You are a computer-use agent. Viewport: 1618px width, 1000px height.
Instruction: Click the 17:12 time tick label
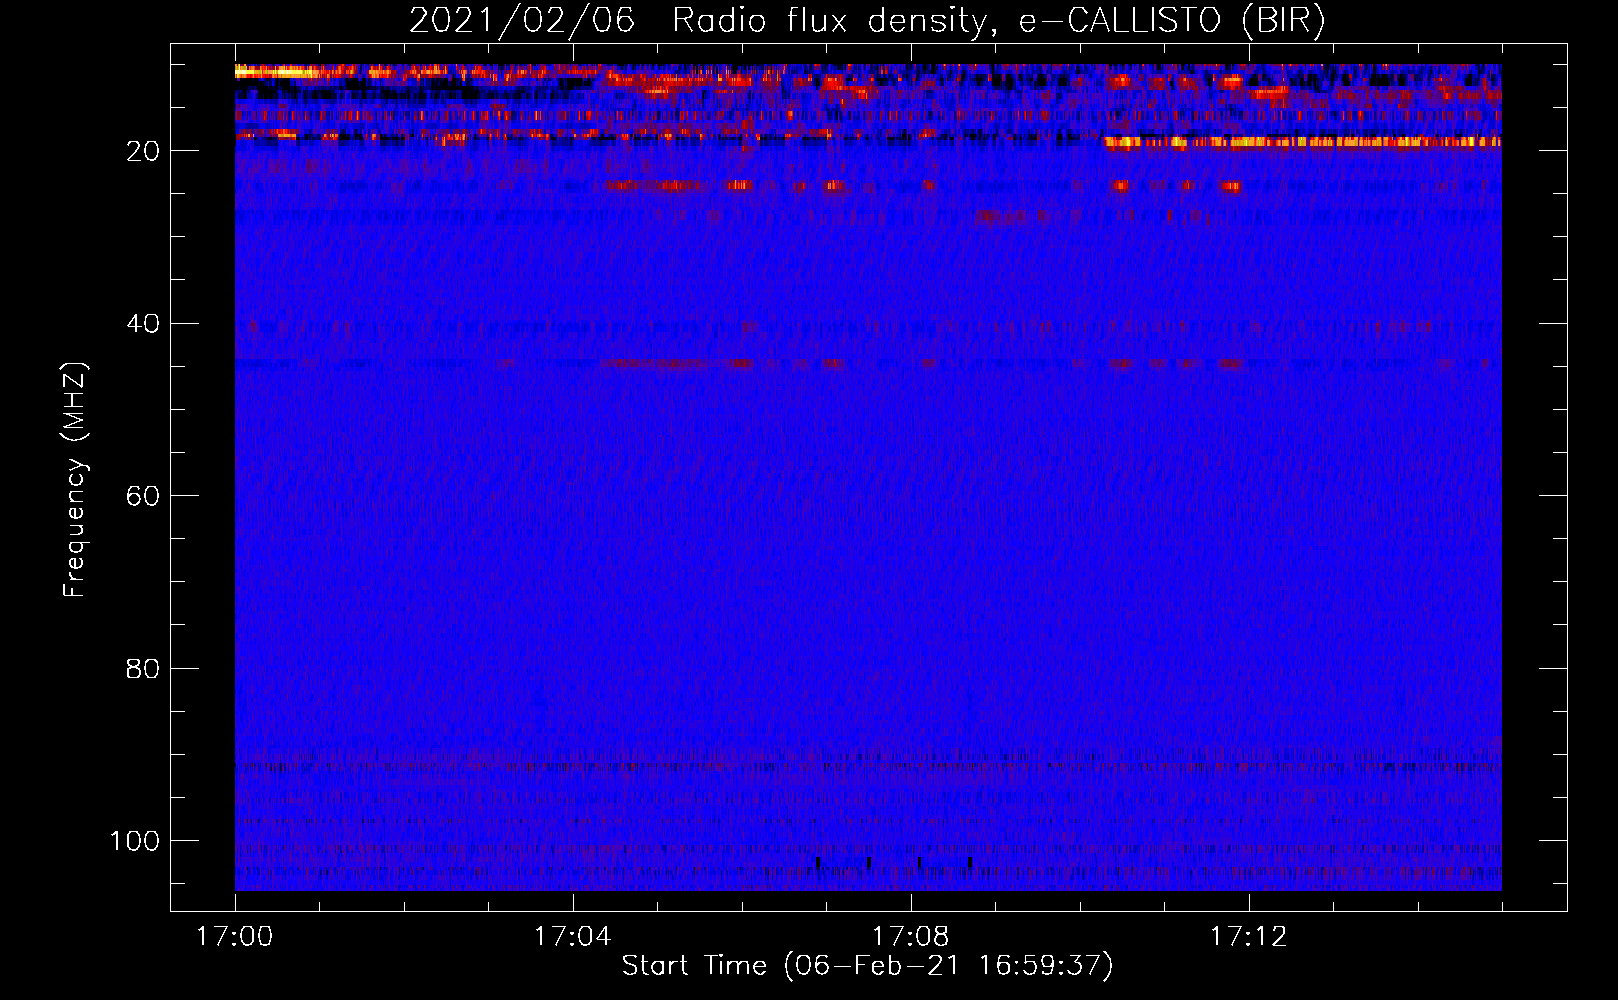[x=1249, y=937]
